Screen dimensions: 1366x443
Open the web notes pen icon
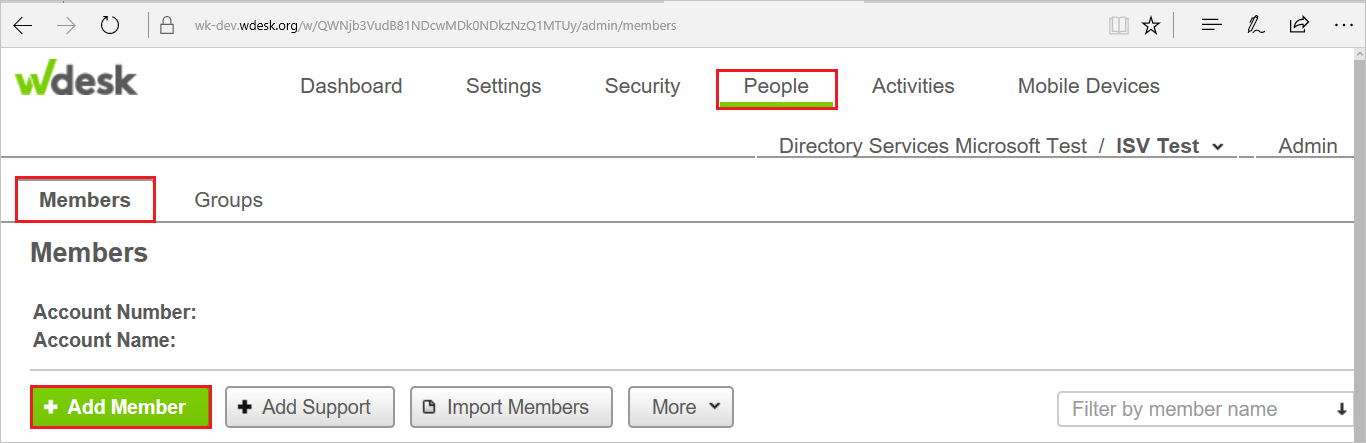(x=1256, y=25)
